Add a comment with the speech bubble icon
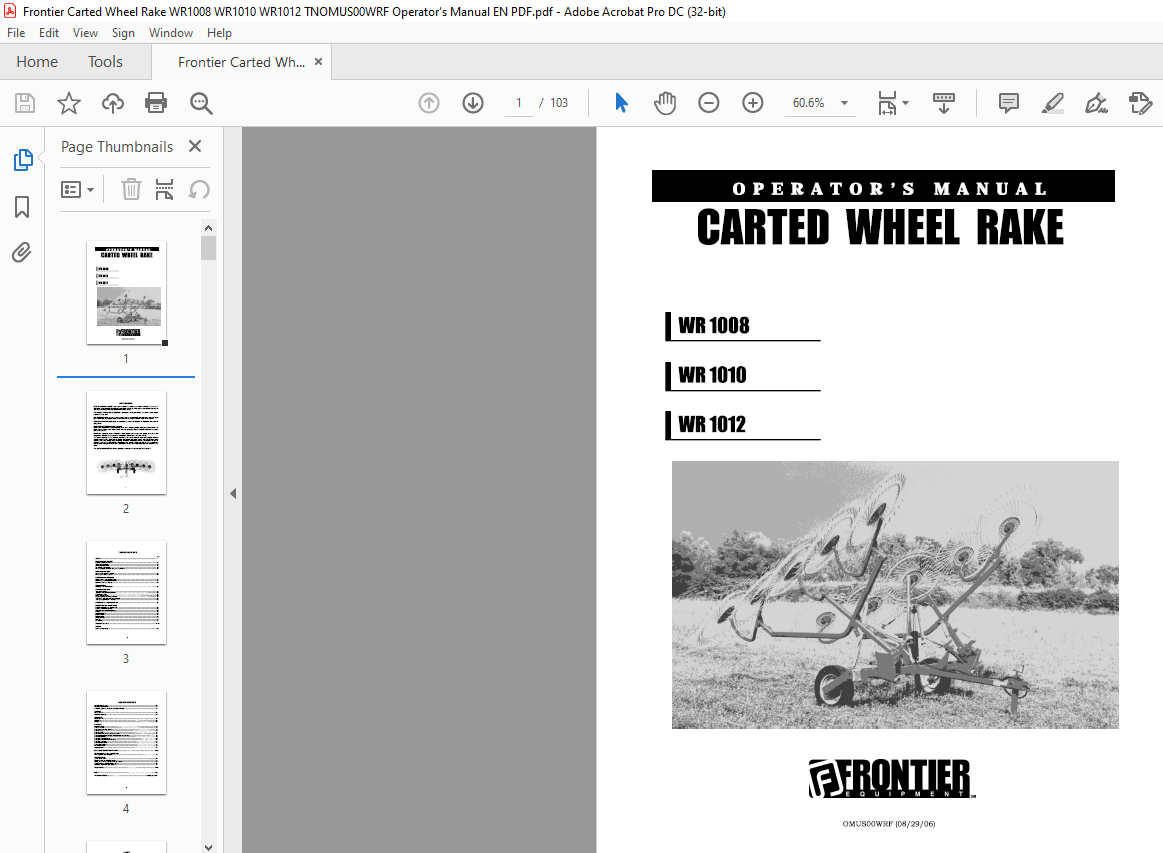Viewport: 1163px width, 853px height. 1009,103
